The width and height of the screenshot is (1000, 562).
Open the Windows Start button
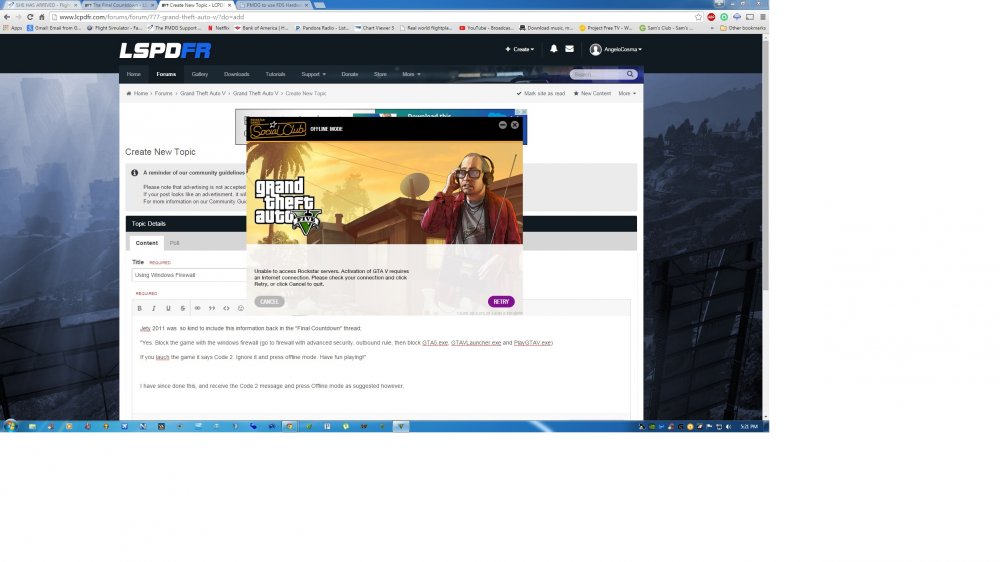point(10,426)
